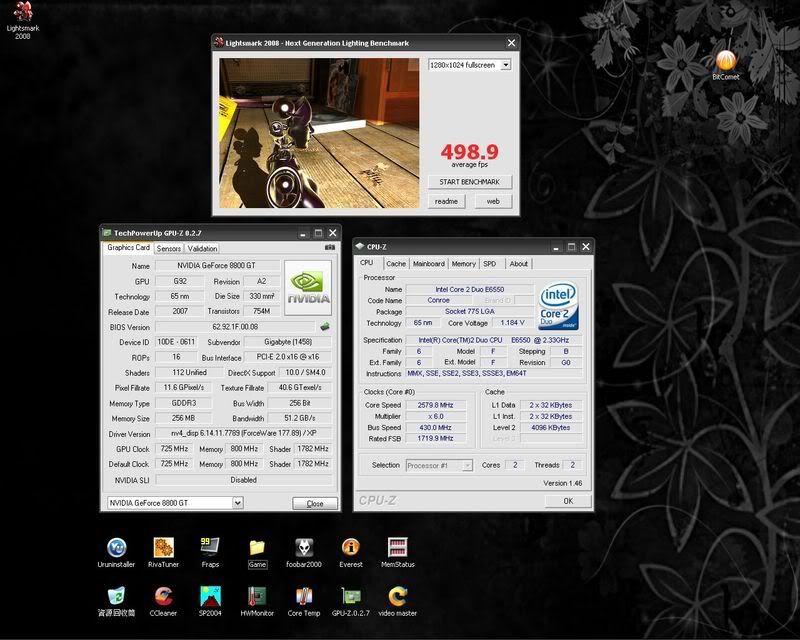This screenshot has height=640, width=800.
Task: Open the Everest desktop icon
Action: (x=350, y=548)
